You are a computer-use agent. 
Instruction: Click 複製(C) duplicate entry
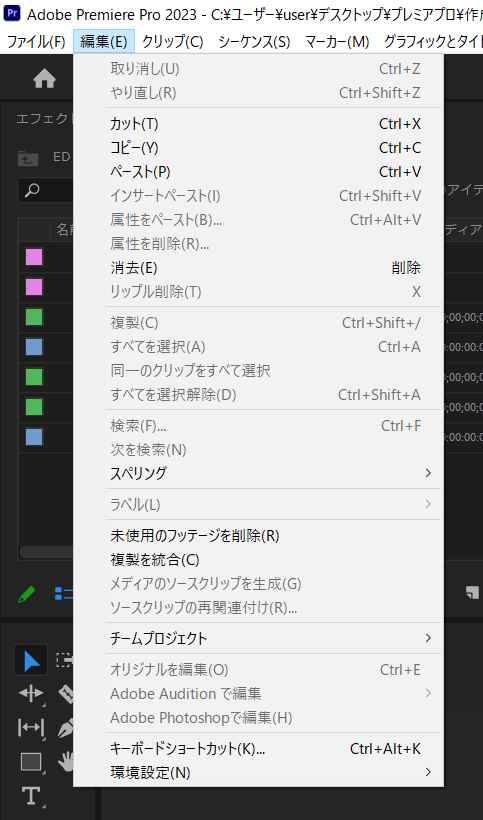point(259,323)
